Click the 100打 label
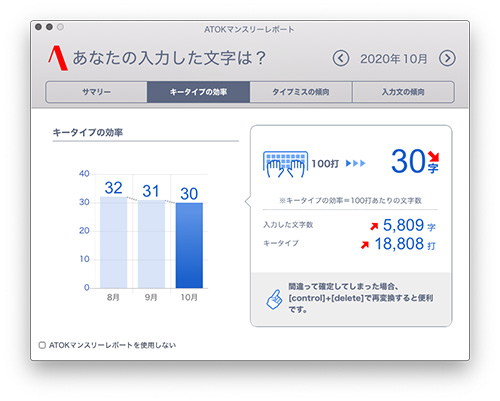Image resolution: width=500 pixels, height=401 pixels. click(325, 164)
